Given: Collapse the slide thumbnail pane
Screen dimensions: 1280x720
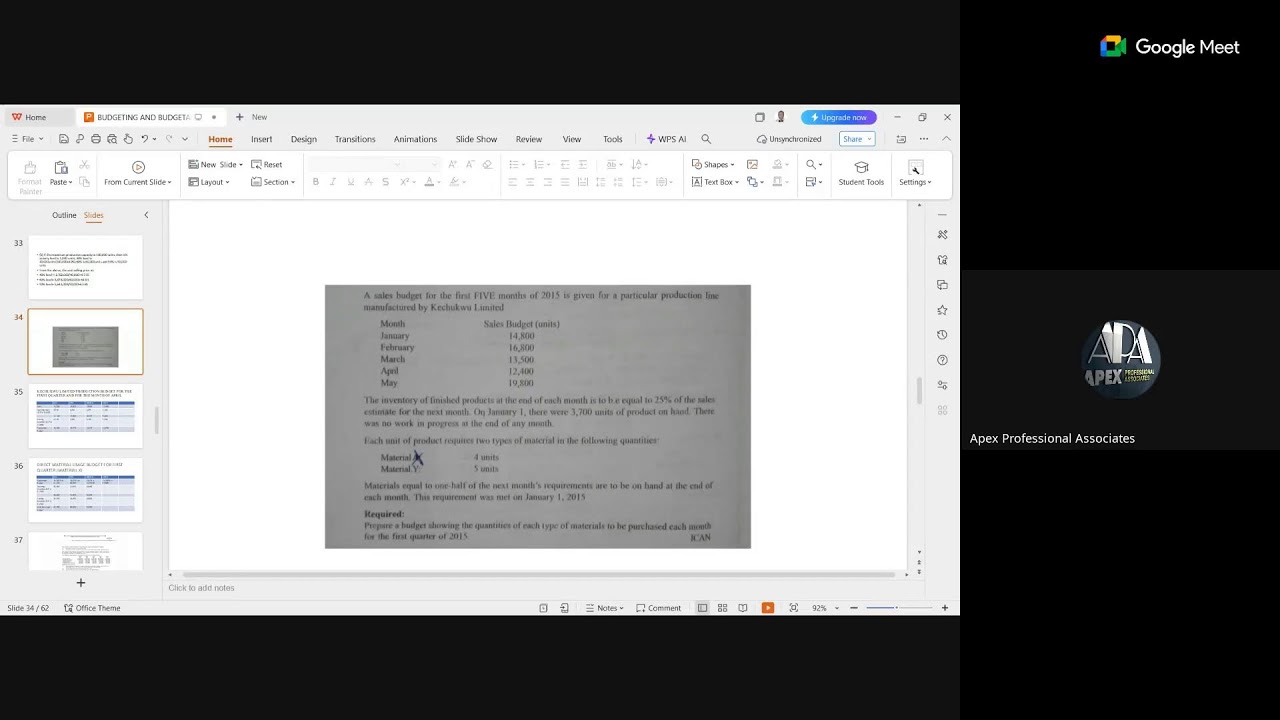Looking at the screenshot, I should click(x=146, y=215).
